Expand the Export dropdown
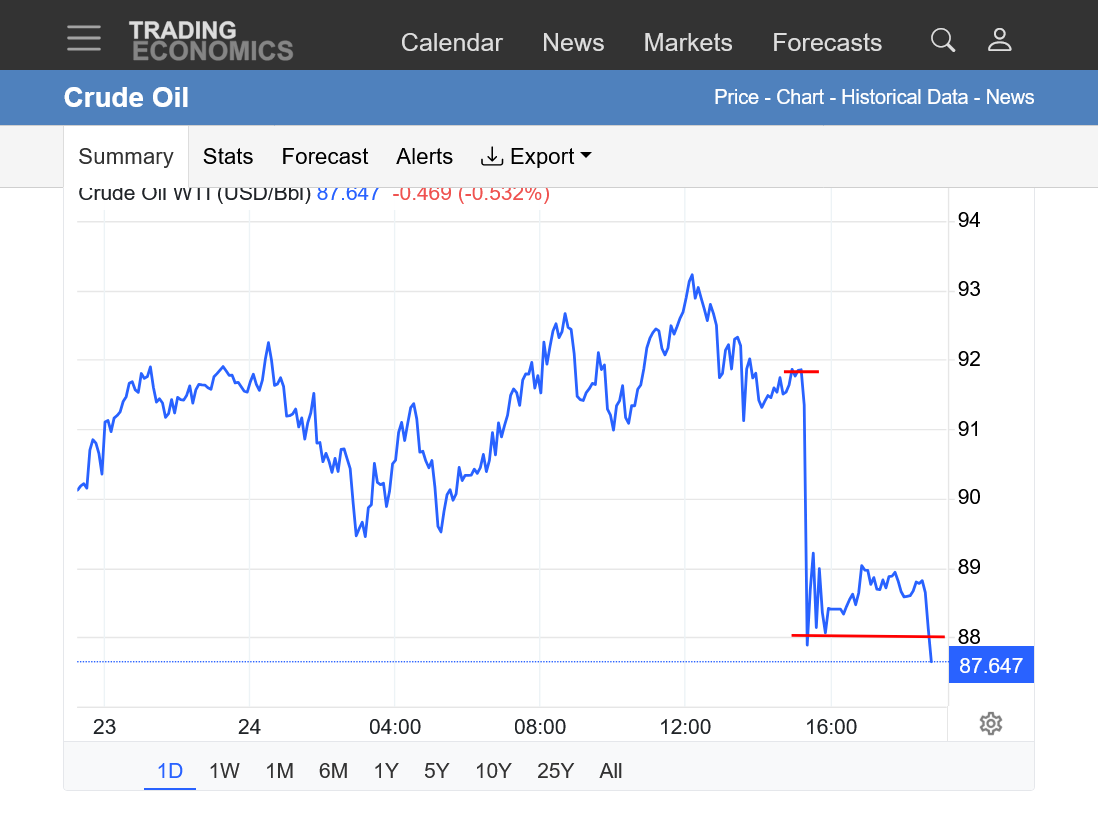The height and width of the screenshot is (835, 1098). click(536, 157)
